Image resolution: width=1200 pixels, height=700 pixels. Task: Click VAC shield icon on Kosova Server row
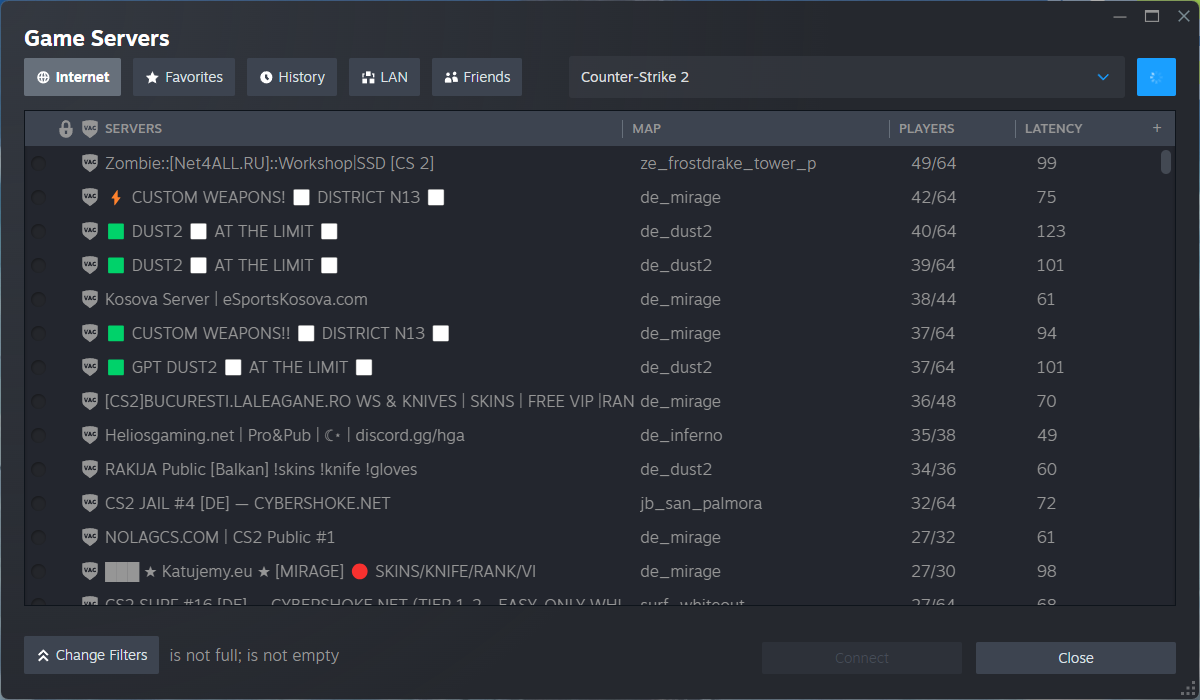[90, 299]
